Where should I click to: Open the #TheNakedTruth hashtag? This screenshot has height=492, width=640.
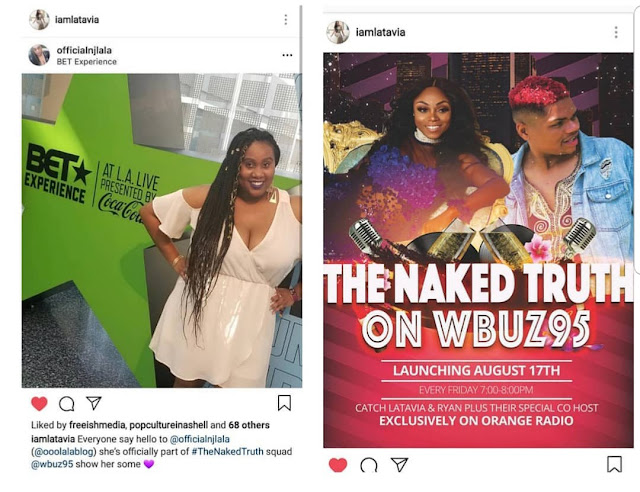pos(227,452)
